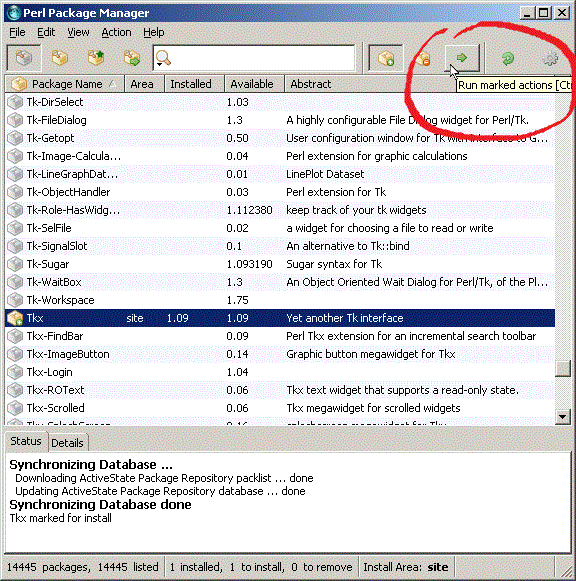This screenshot has height=581, width=576.
Task: Select the View installed packages icon
Action: tap(60, 58)
